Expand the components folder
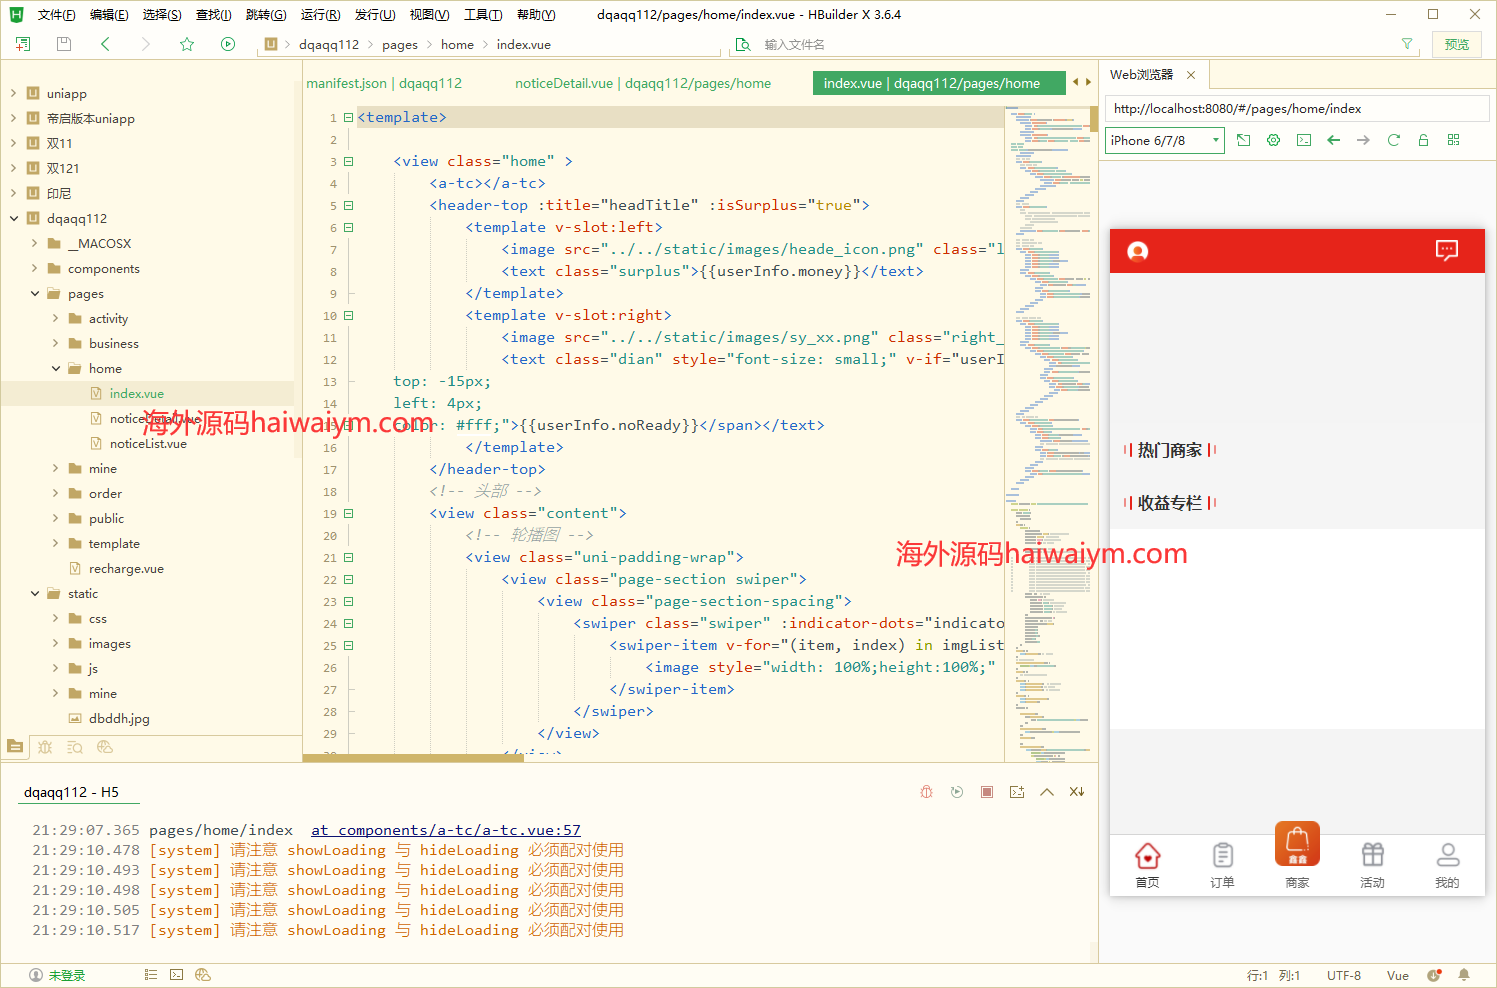The image size is (1497, 988). tap(35, 269)
